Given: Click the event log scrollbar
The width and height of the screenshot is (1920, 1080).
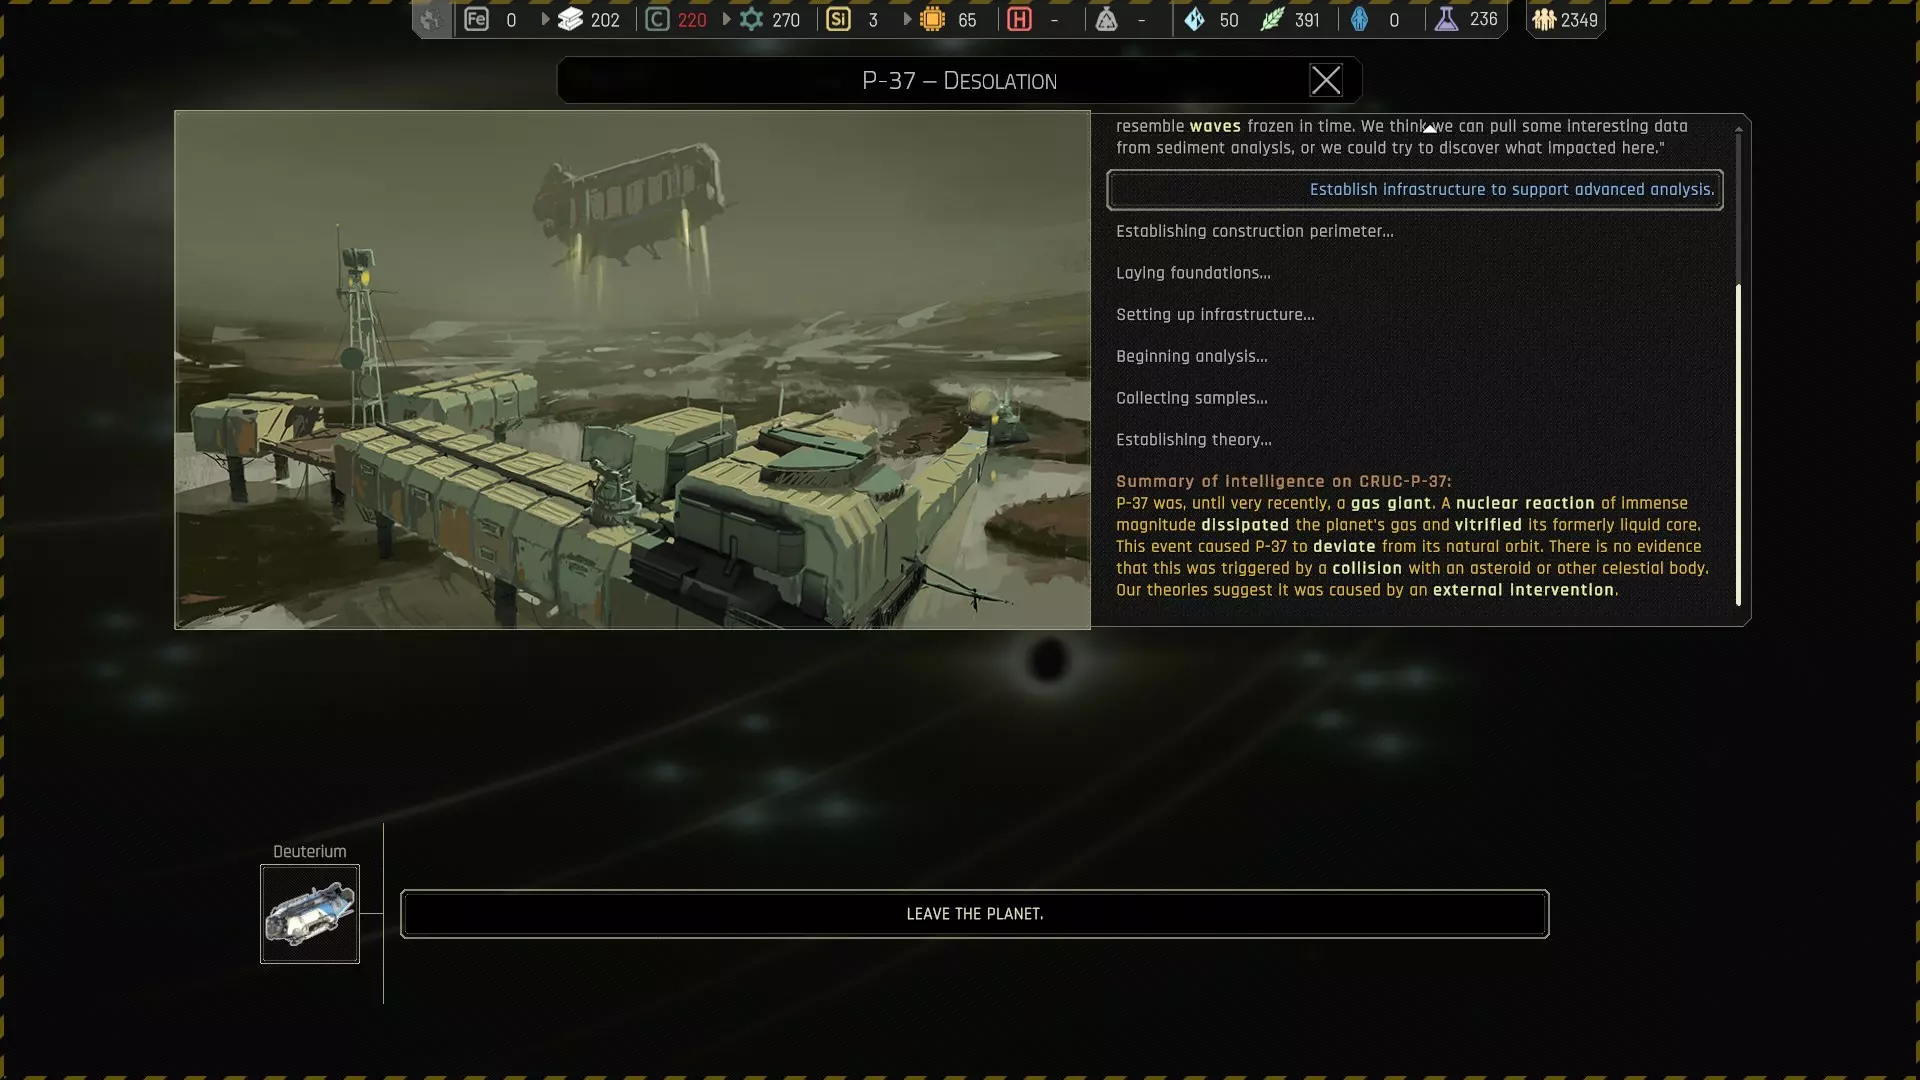Looking at the screenshot, I should (x=1738, y=445).
